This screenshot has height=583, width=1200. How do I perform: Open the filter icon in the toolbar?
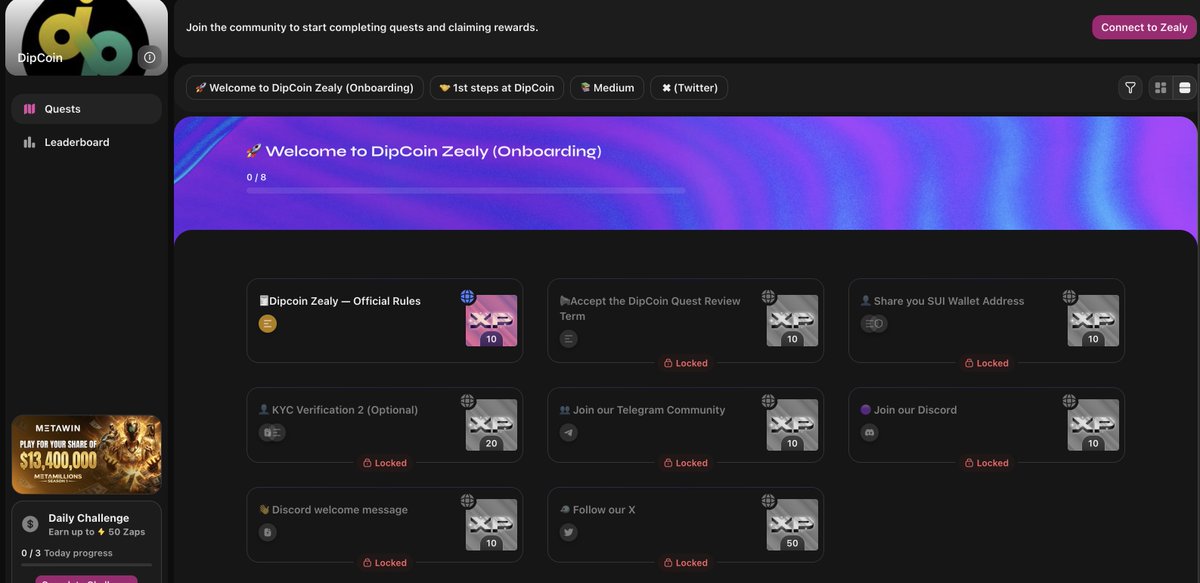click(1130, 88)
